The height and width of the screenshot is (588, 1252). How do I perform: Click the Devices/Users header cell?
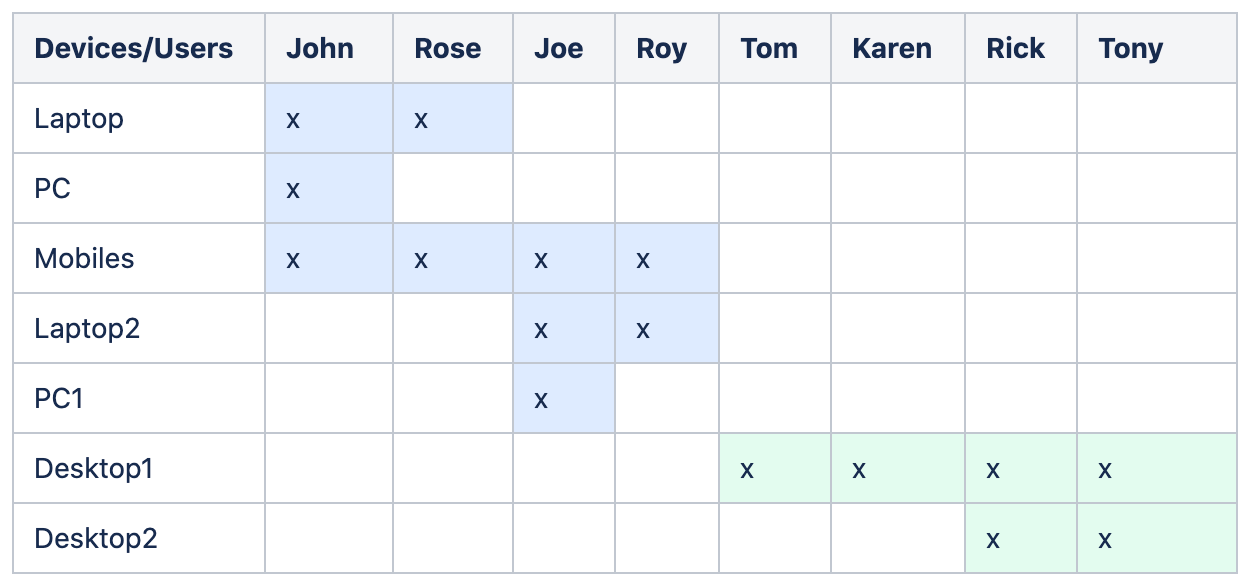click(133, 48)
